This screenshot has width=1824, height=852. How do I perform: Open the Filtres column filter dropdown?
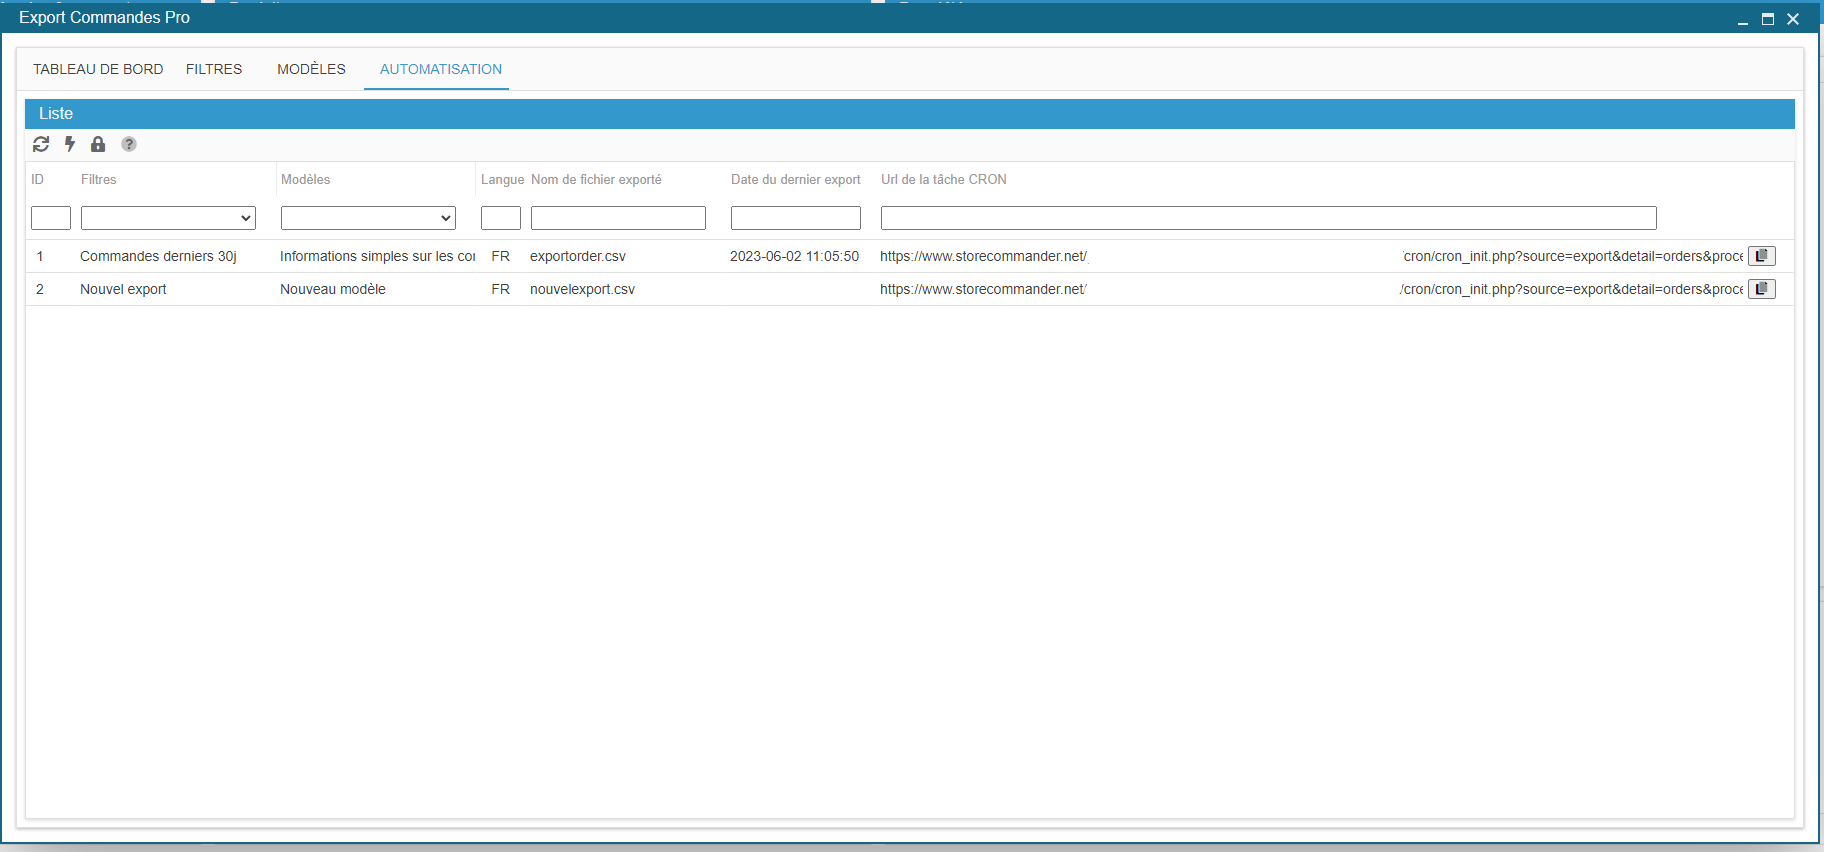(x=168, y=218)
